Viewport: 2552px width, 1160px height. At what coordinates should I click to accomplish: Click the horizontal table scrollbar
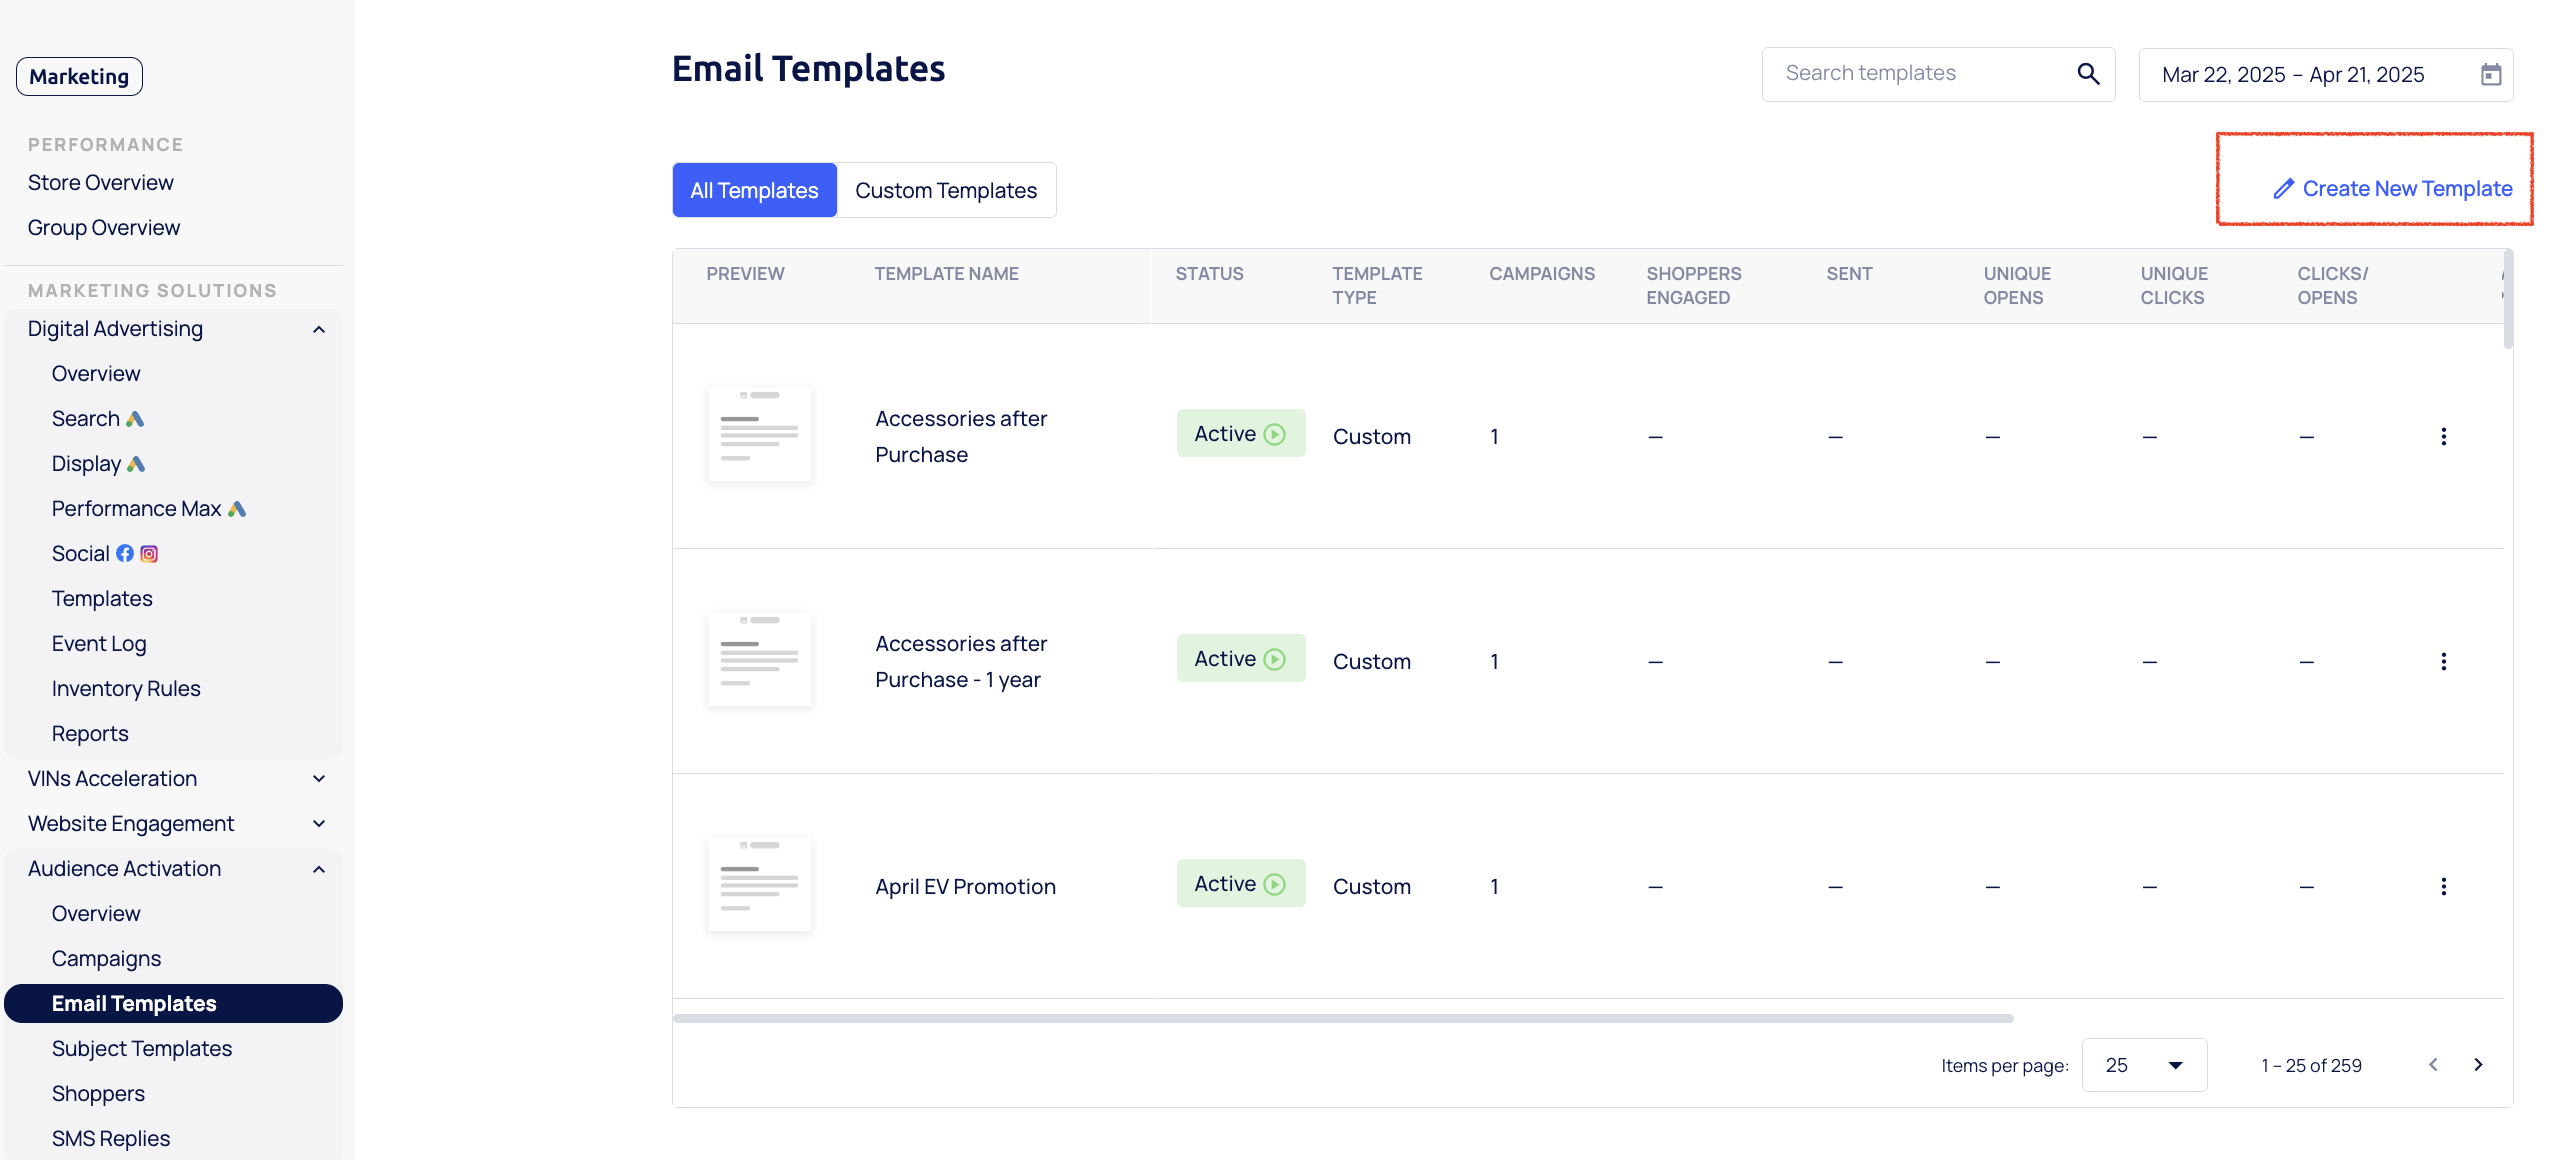1342,1019
